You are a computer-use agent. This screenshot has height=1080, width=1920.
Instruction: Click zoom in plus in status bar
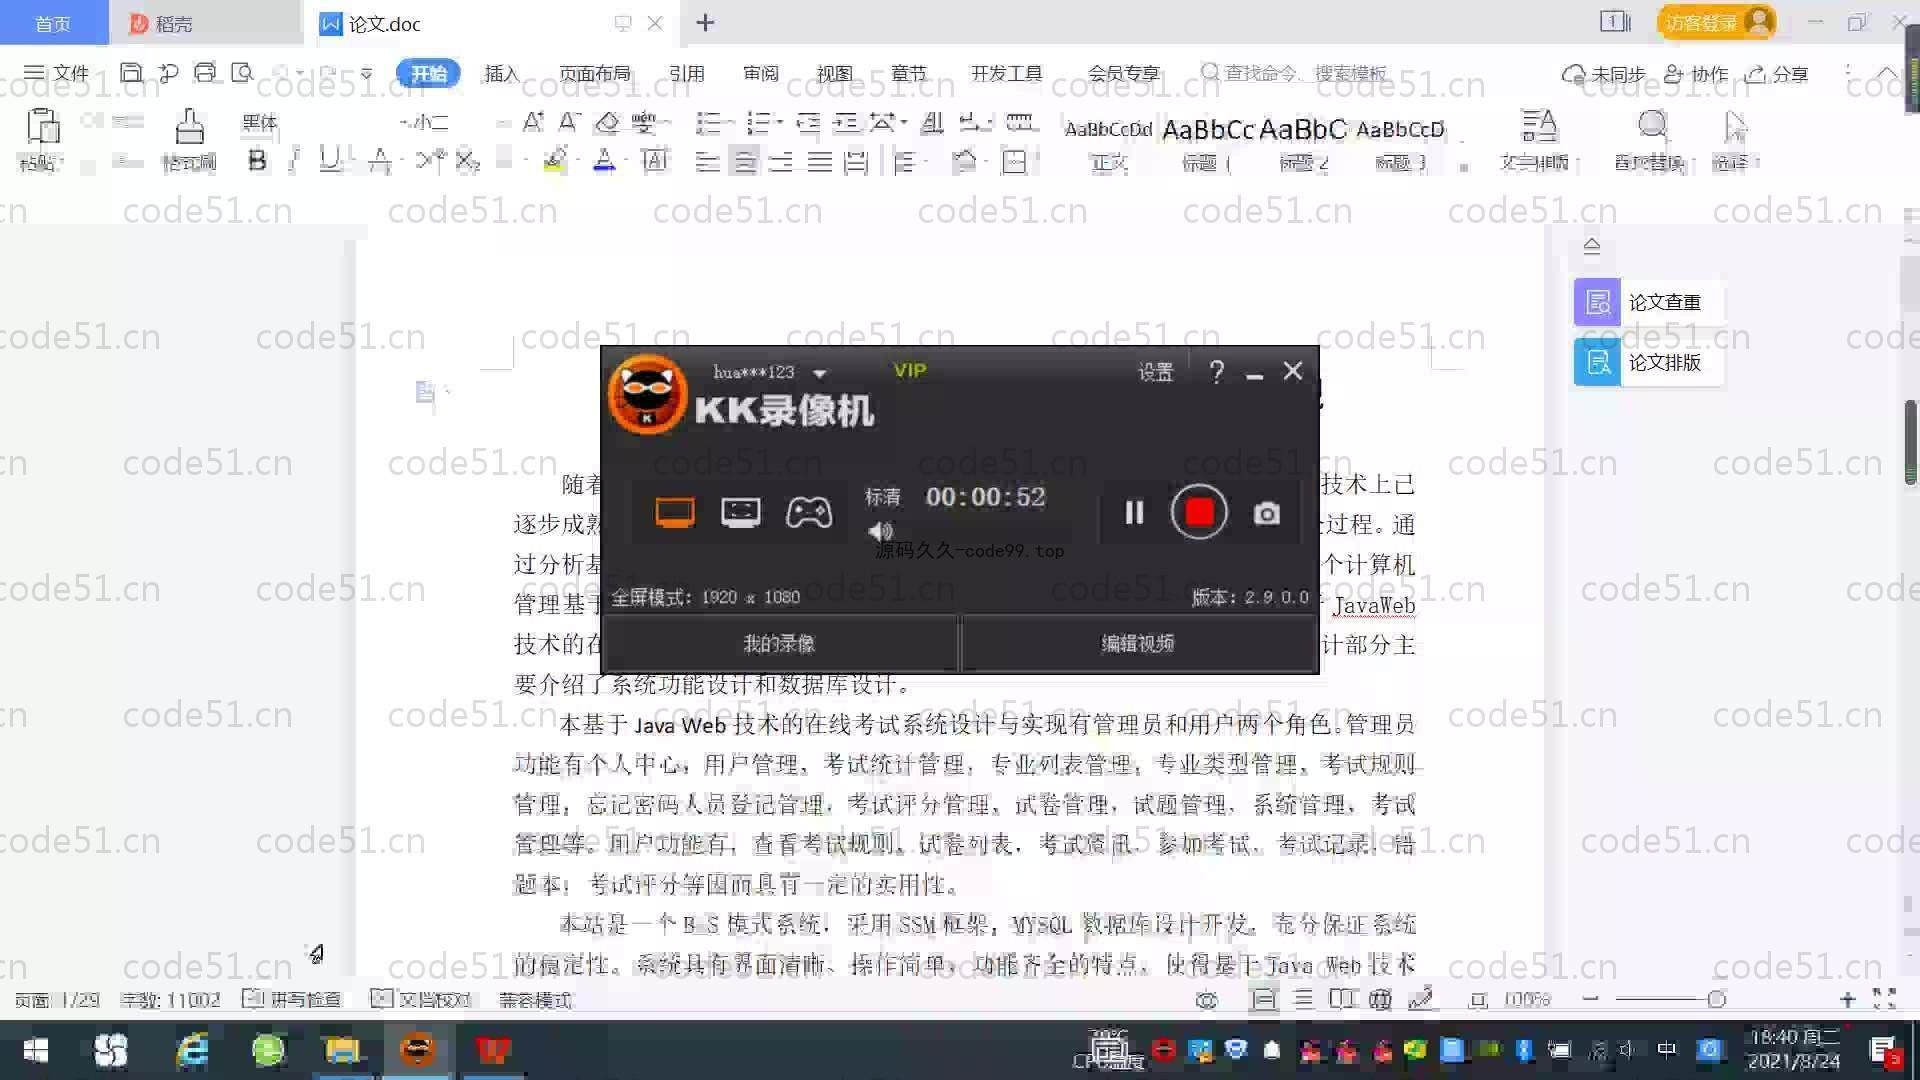[1847, 999]
